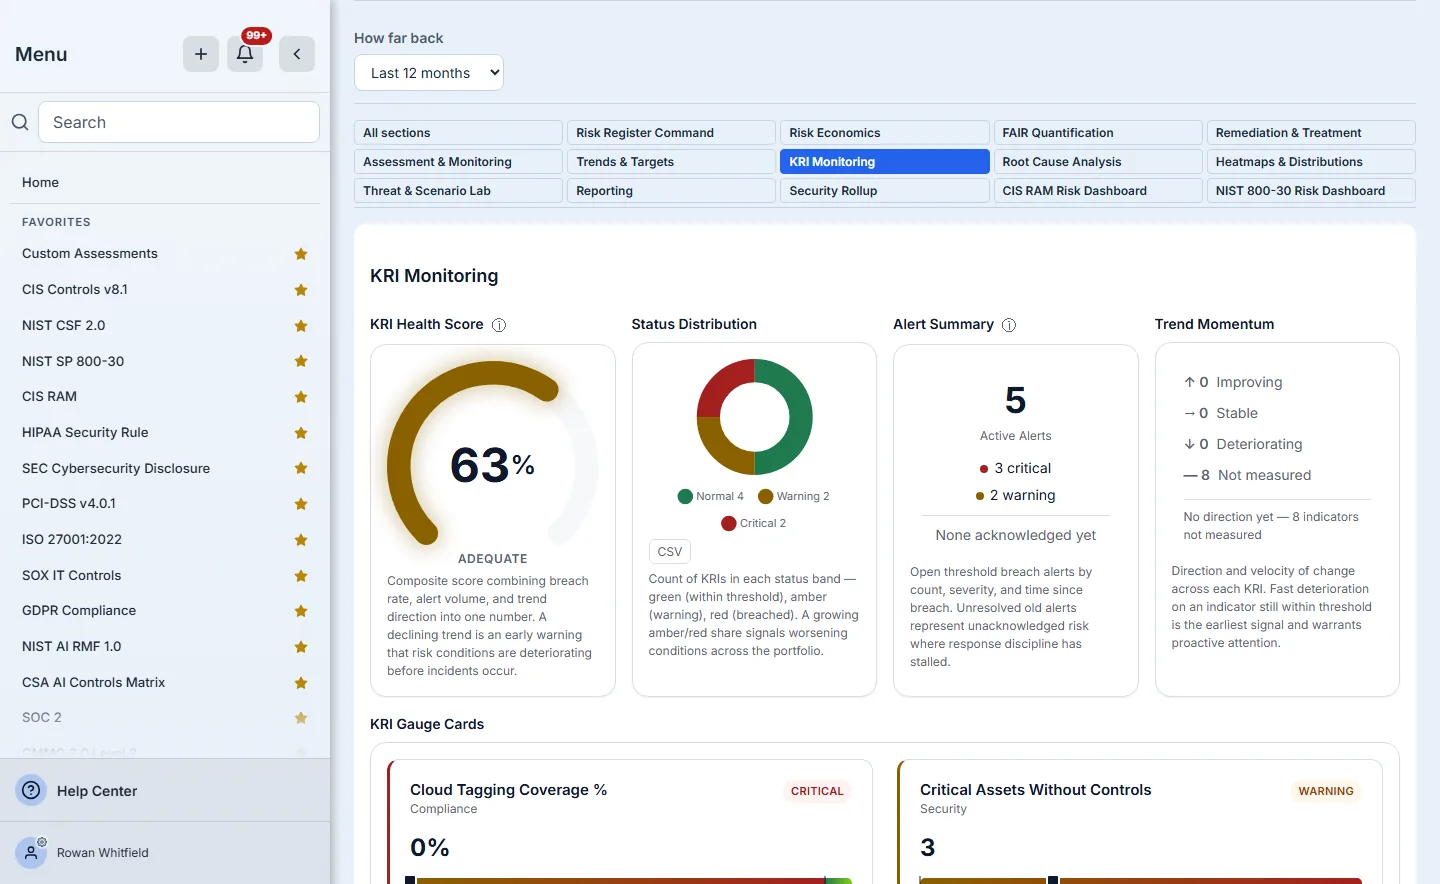Show info for KRI Health Score
This screenshot has width=1440, height=884.
(x=499, y=325)
